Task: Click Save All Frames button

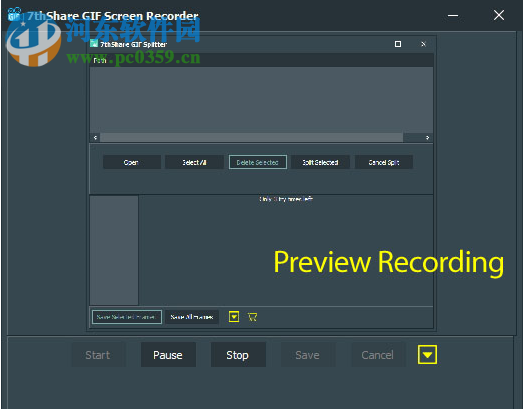Action: click(192, 317)
